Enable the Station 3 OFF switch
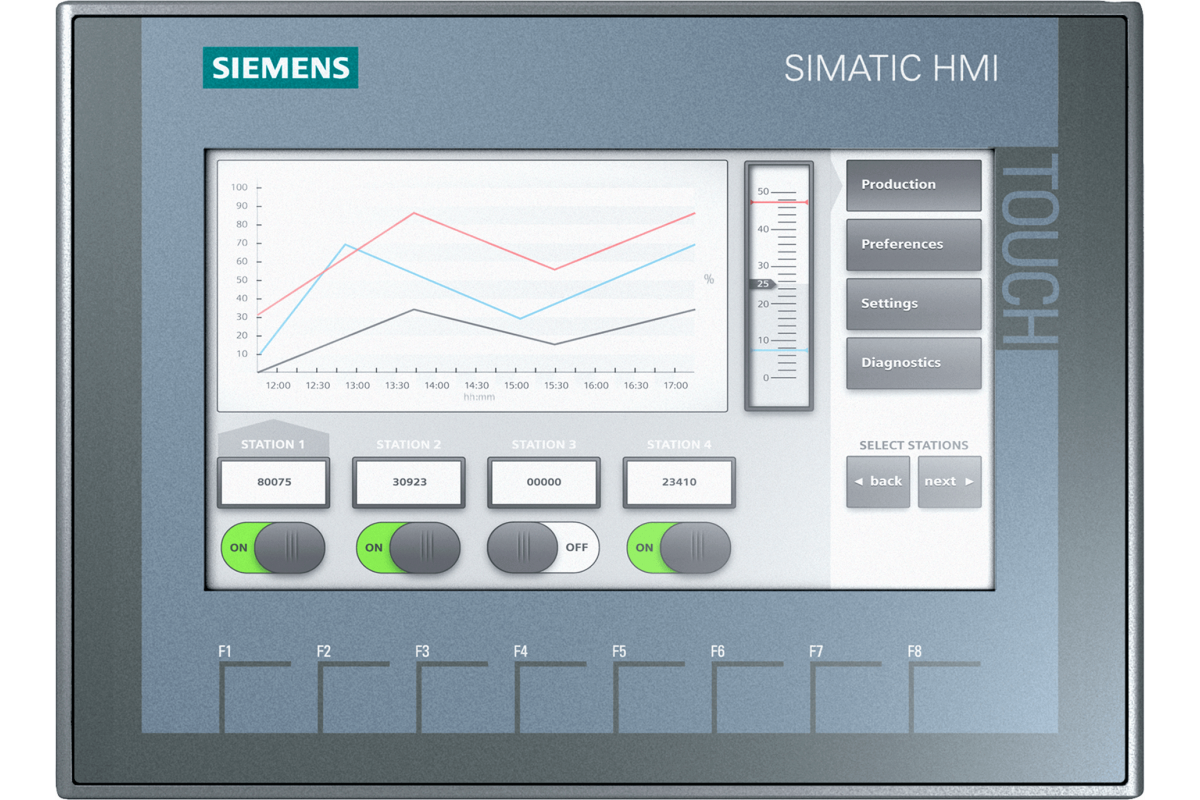 pyautogui.click(x=543, y=548)
